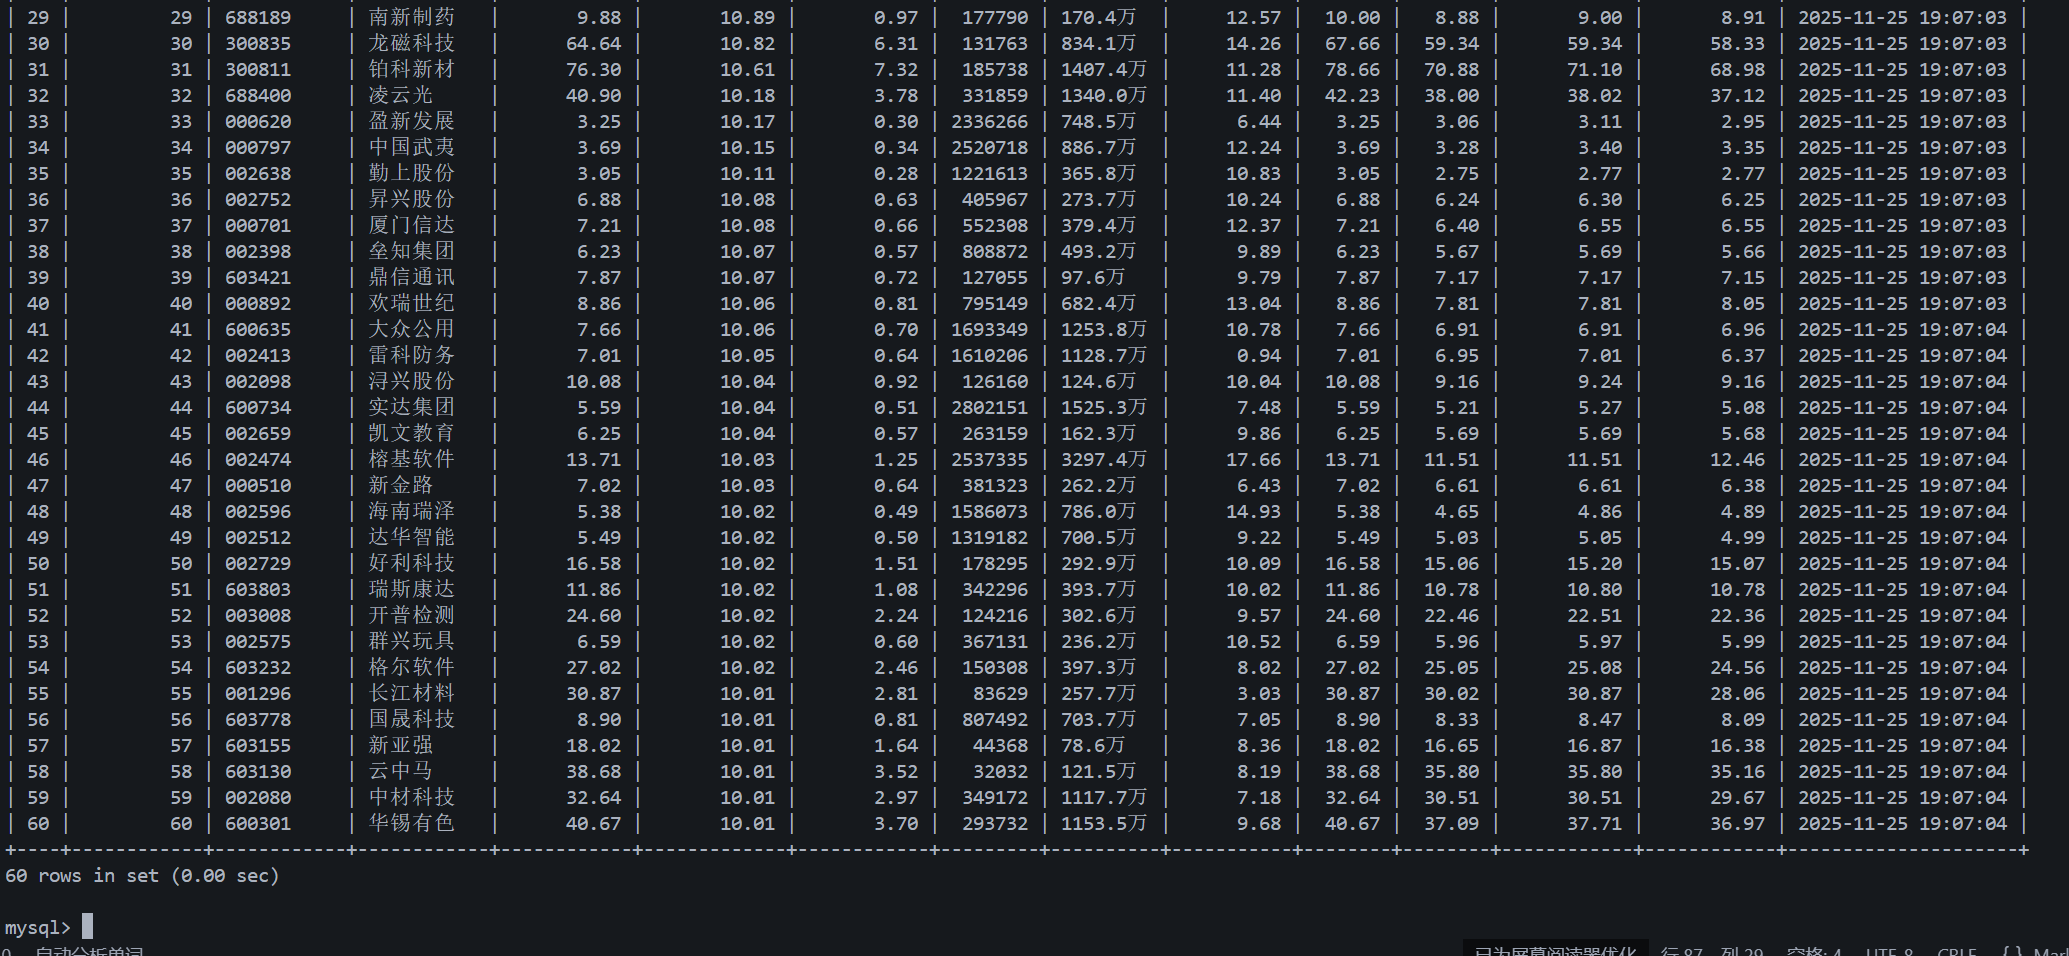Open the 空格: 4 indentation setting
The height and width of the screenshot is (956, 2069).
point(1814,951)
